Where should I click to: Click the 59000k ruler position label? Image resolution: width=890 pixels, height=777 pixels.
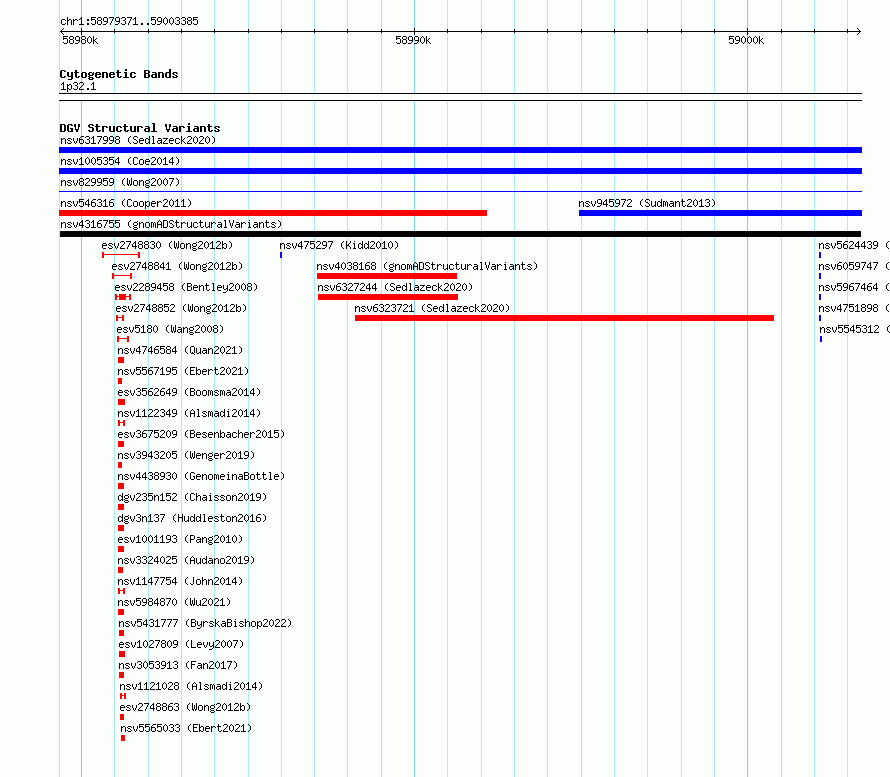[x=746, y=40]
